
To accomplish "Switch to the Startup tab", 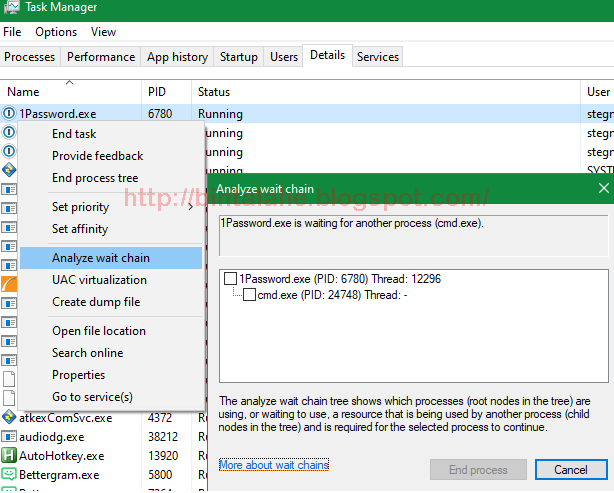I will pyautogui.click(x=239, y=57).
